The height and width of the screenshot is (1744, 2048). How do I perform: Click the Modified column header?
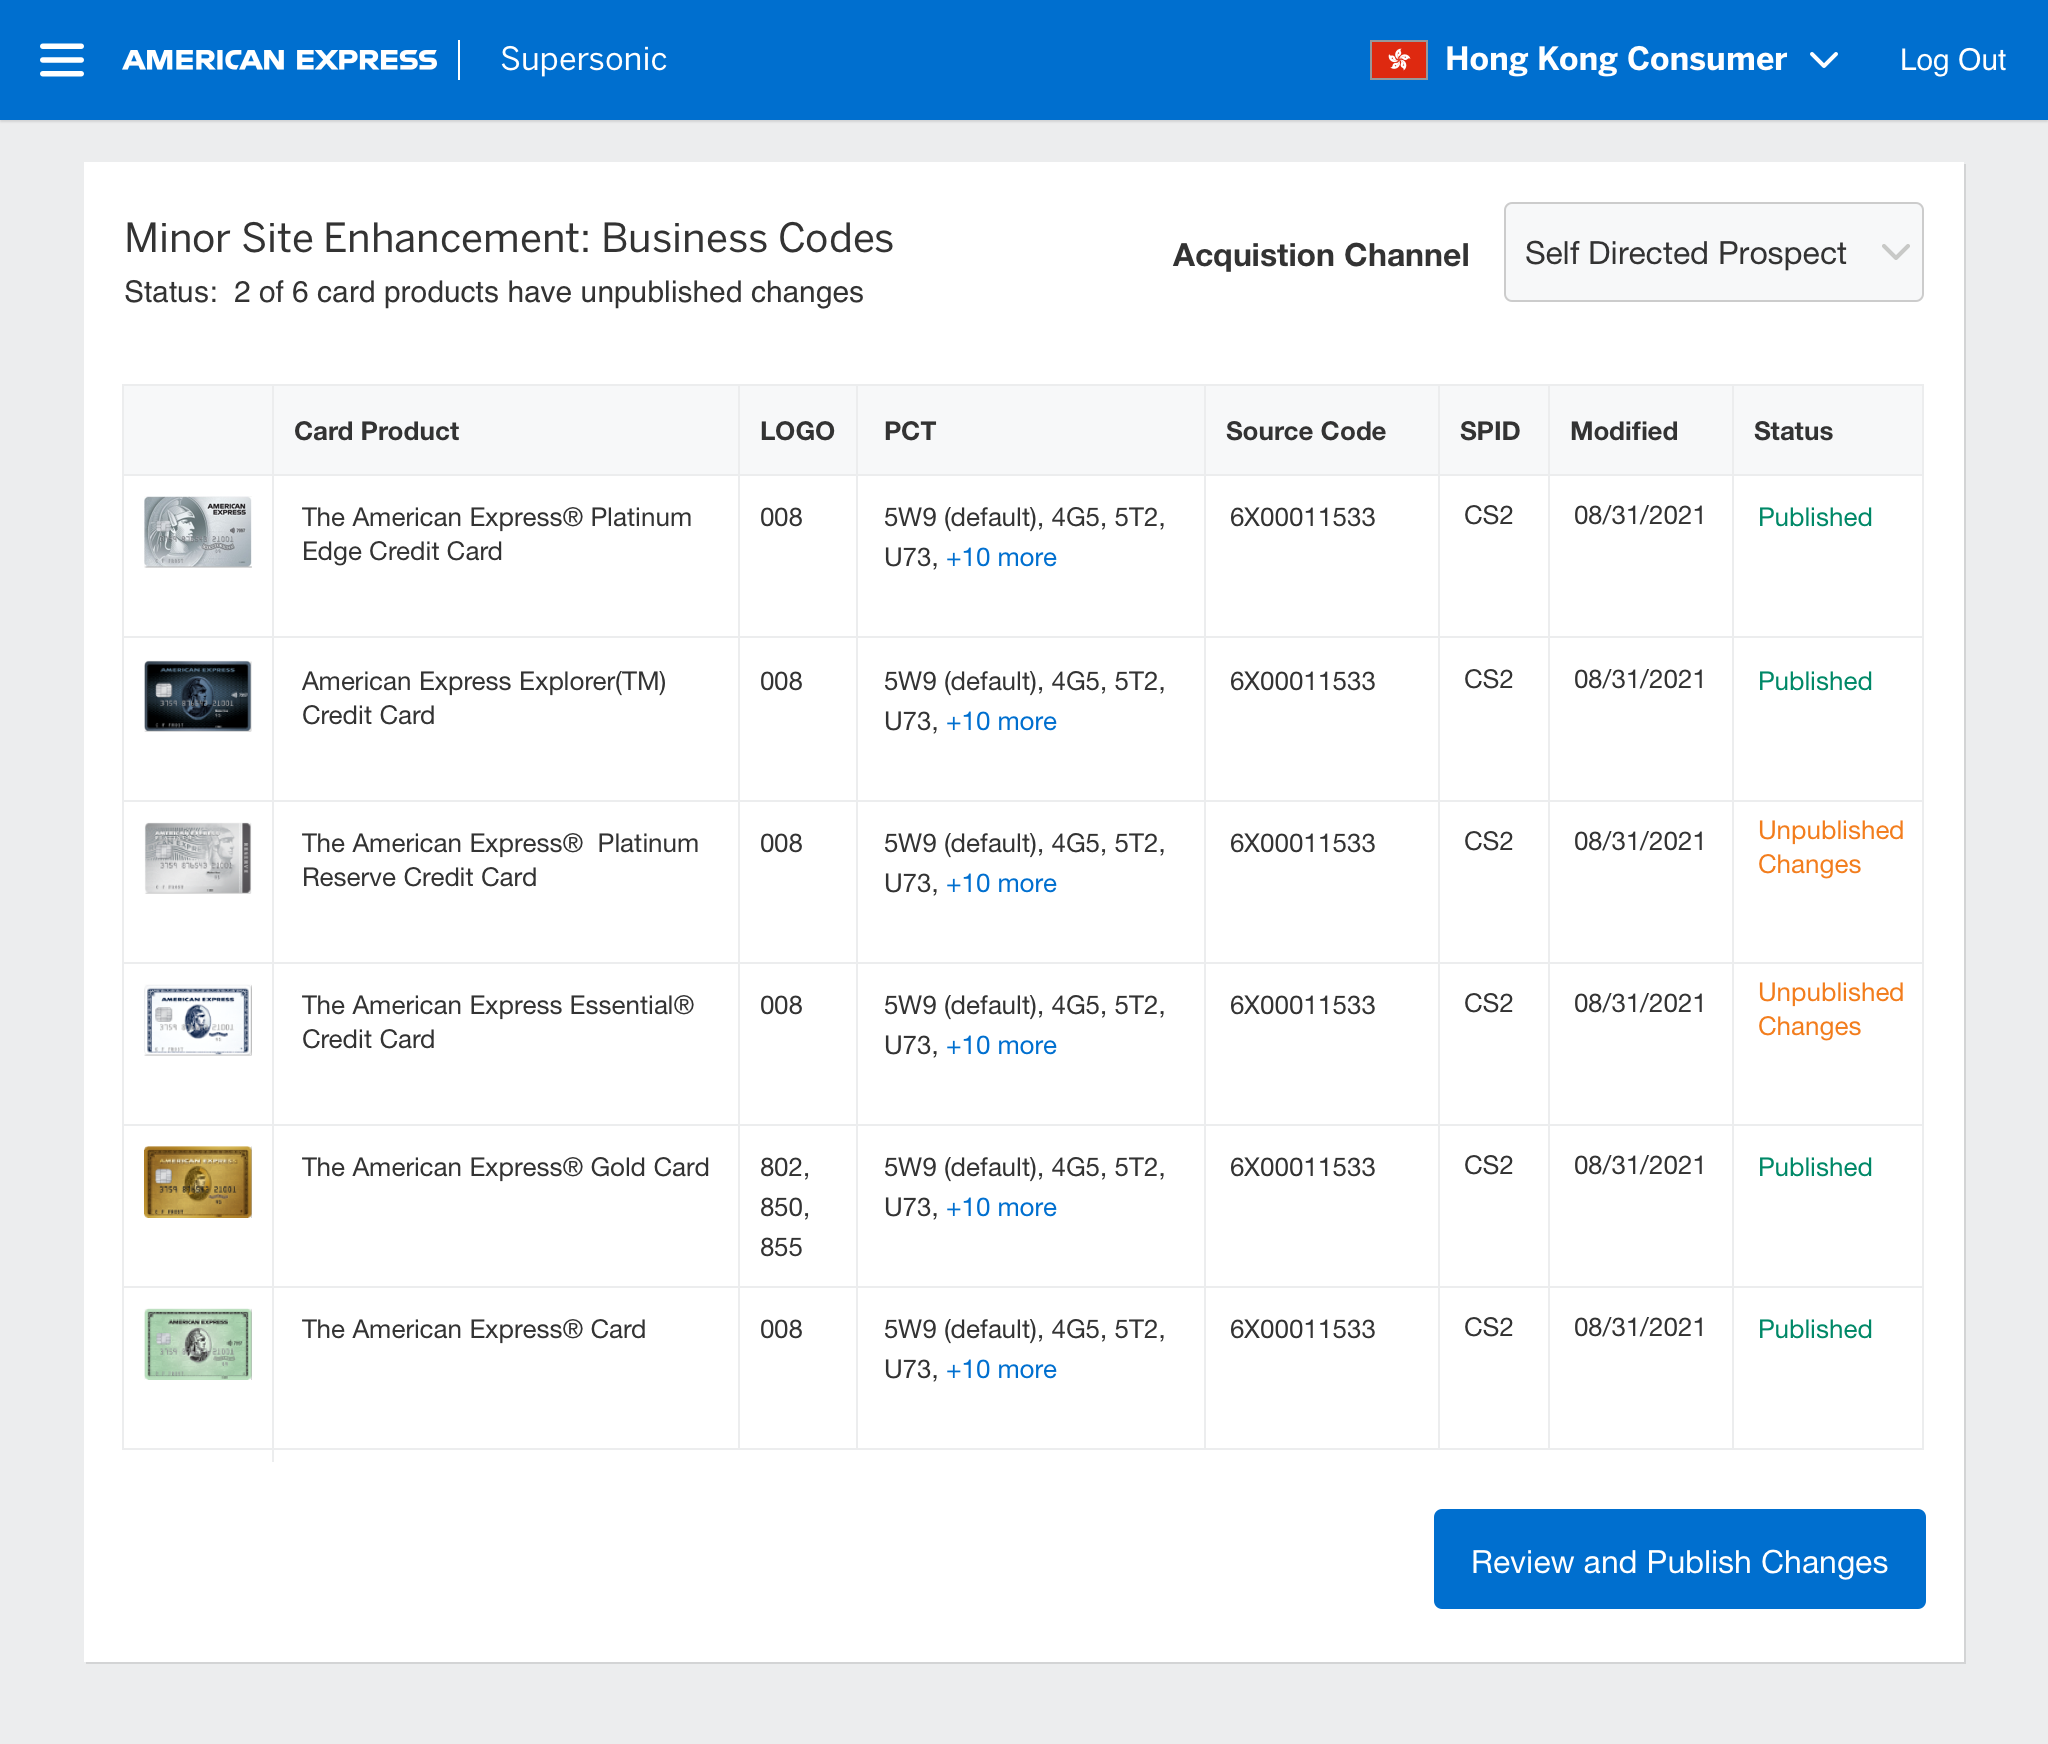(x=1624, y=431)
